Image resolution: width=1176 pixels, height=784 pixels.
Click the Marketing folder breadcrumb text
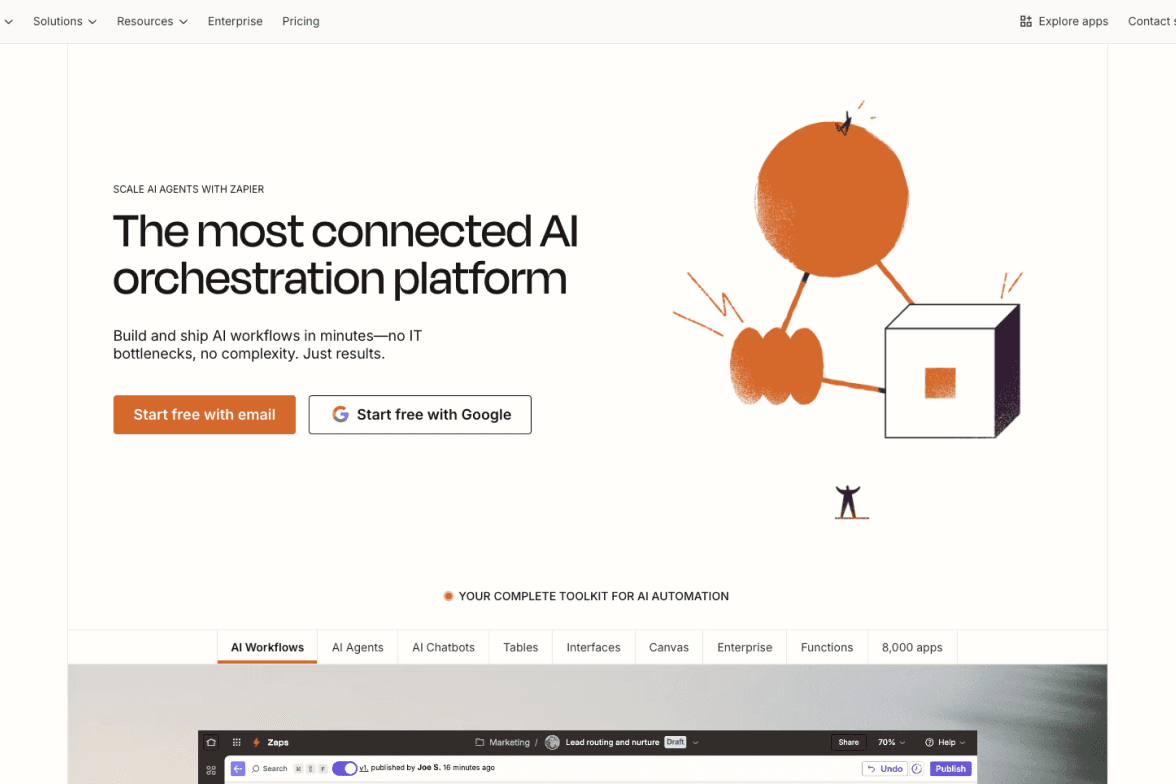509,743
